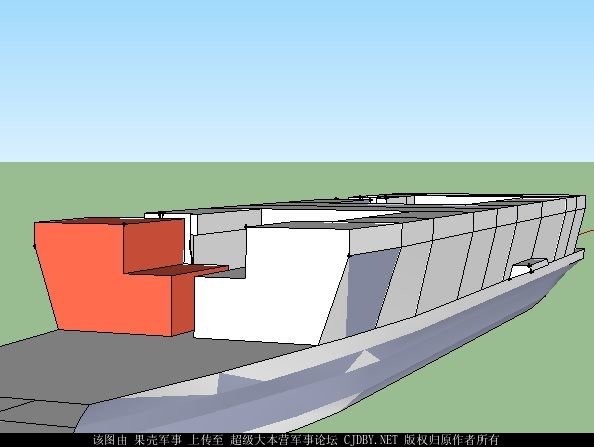Click the 版权归原作者所有 watermark text
This screenshot has height=447, width=594.
[451, 440]
